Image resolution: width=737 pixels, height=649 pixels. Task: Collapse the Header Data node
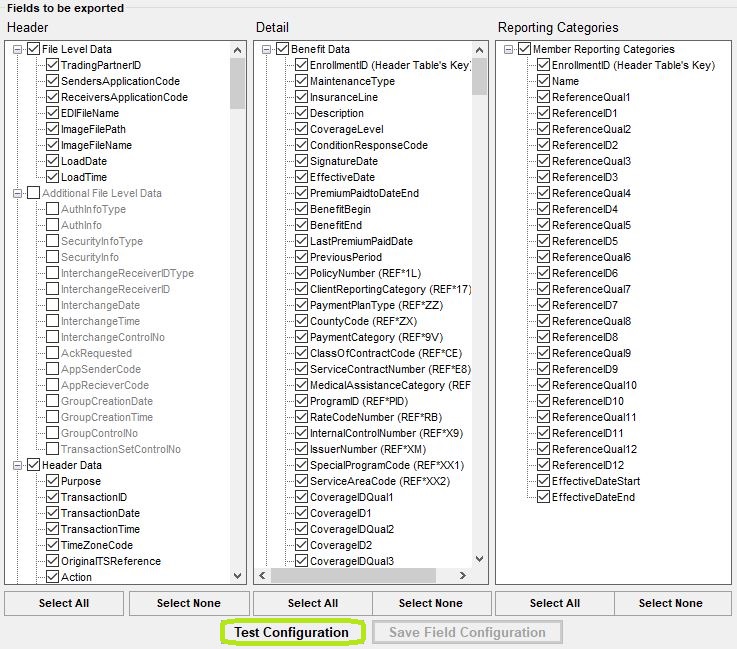pyautogui.click(x=17, y=465)
